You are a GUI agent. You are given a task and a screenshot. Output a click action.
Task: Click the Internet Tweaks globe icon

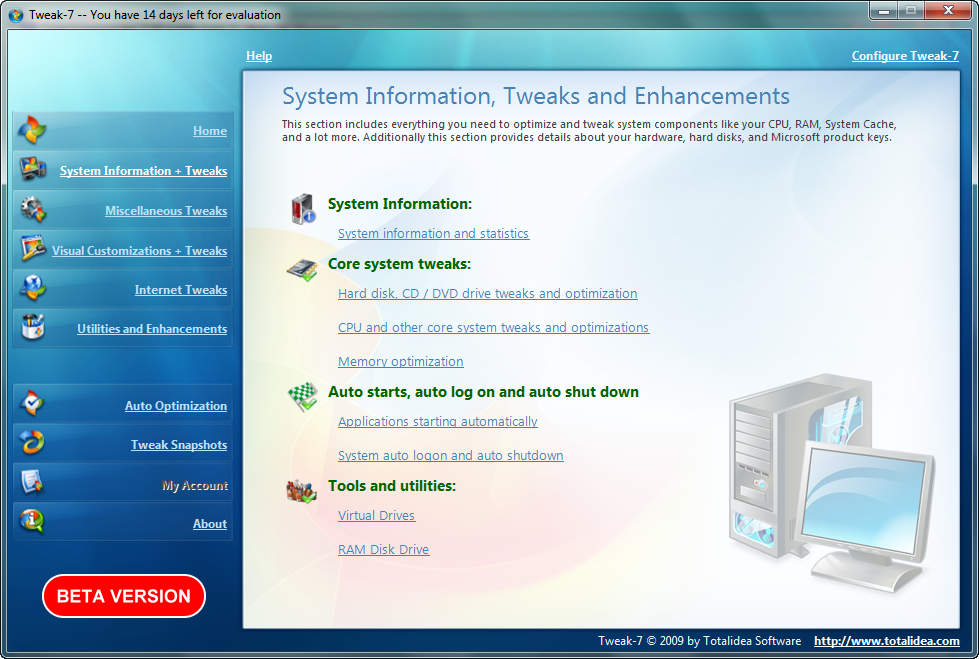[32, 287]
